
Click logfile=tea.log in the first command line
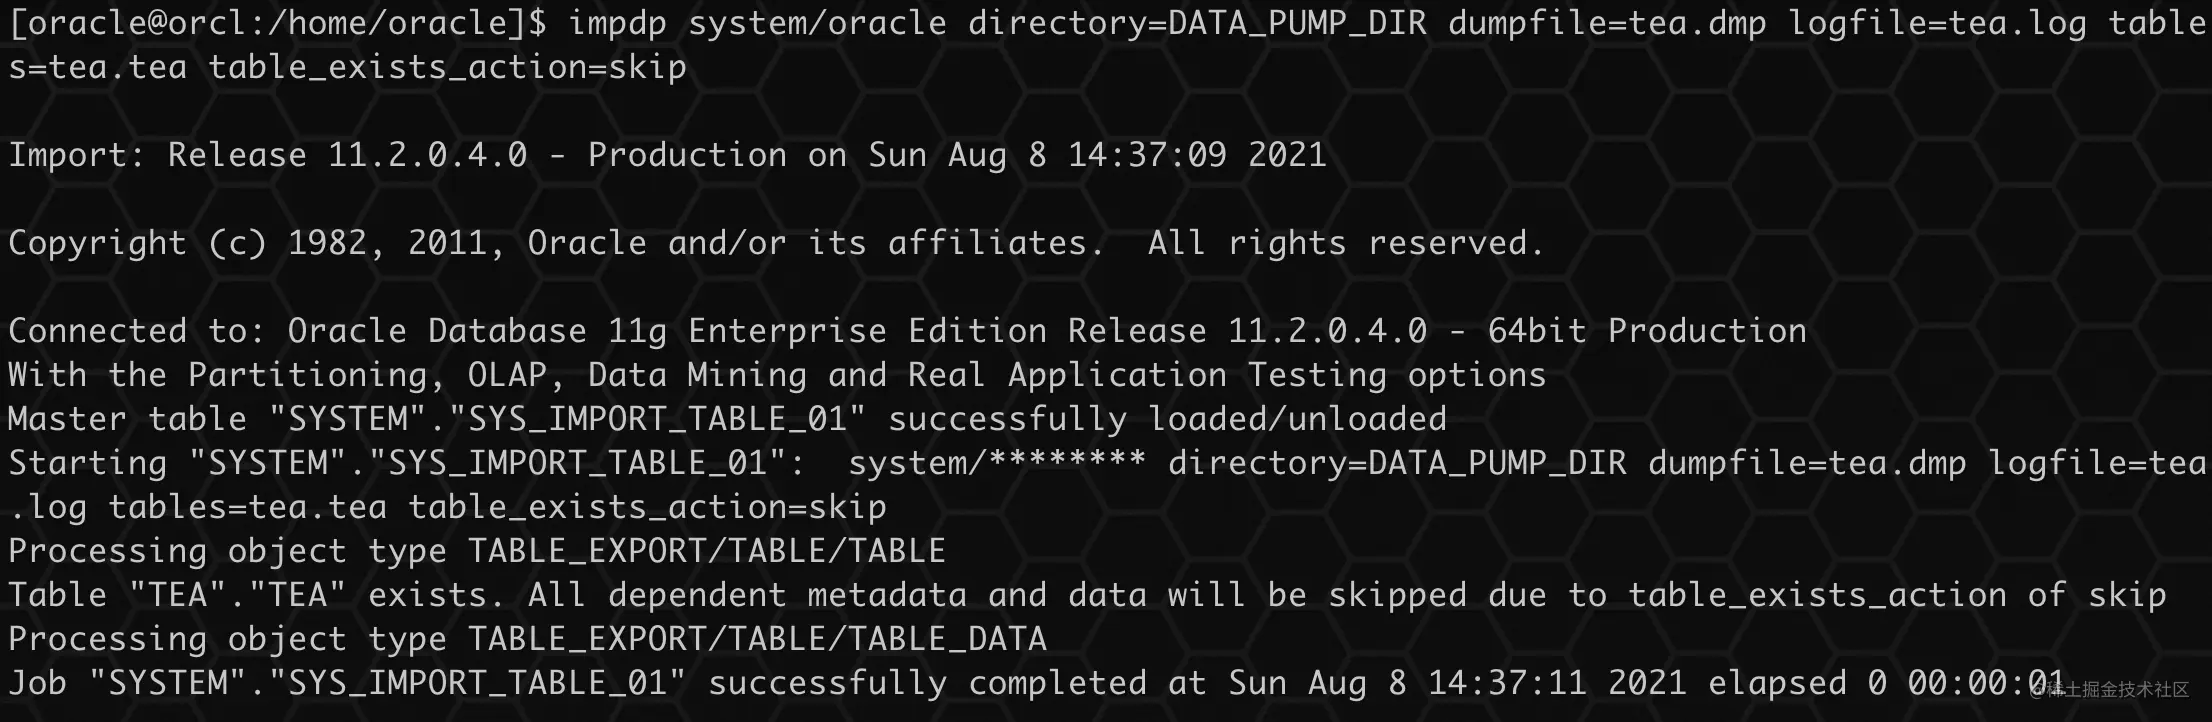[1937, 23]
